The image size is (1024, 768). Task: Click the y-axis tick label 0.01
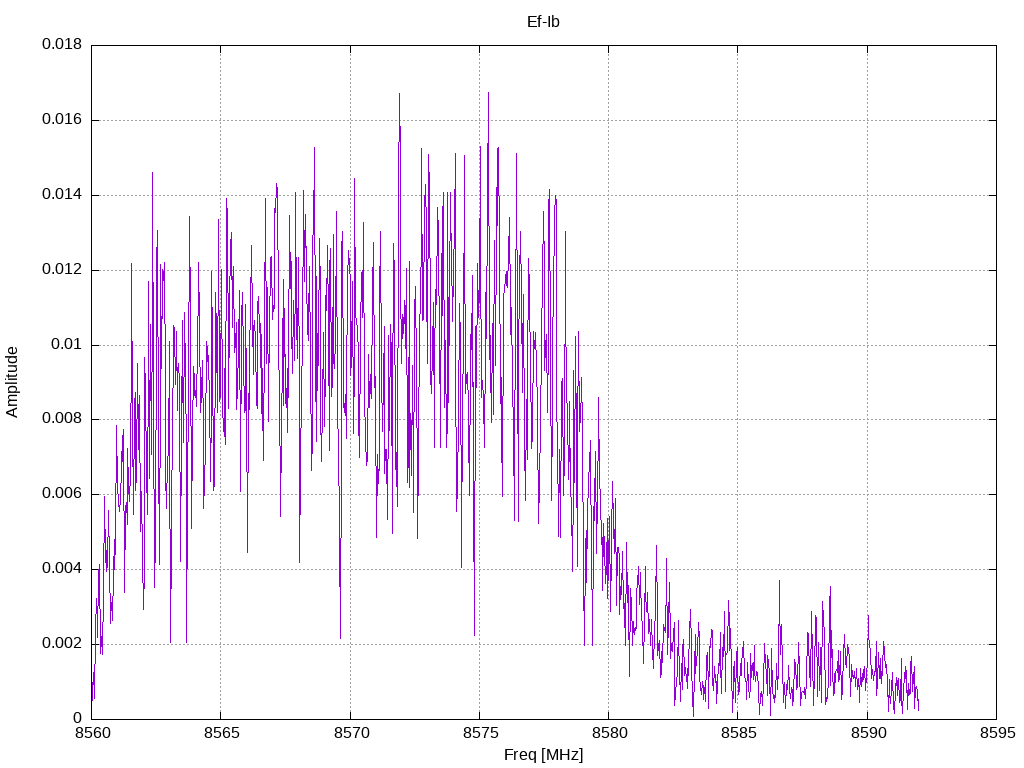67,344
